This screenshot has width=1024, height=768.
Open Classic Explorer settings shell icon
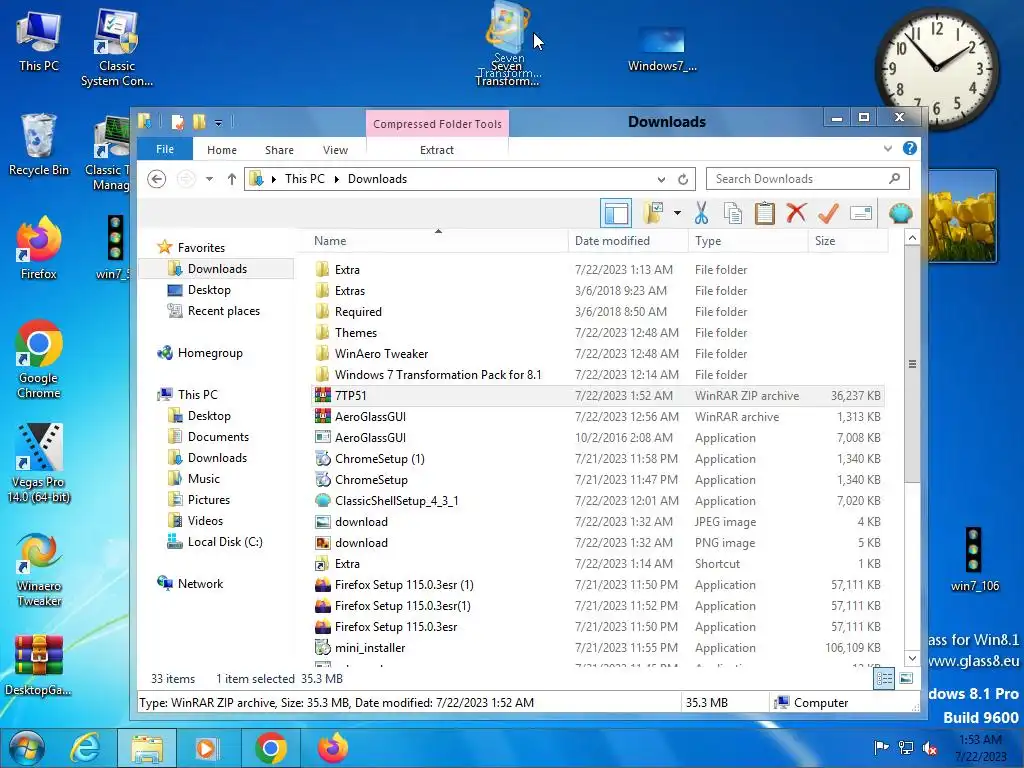[901, 213]
